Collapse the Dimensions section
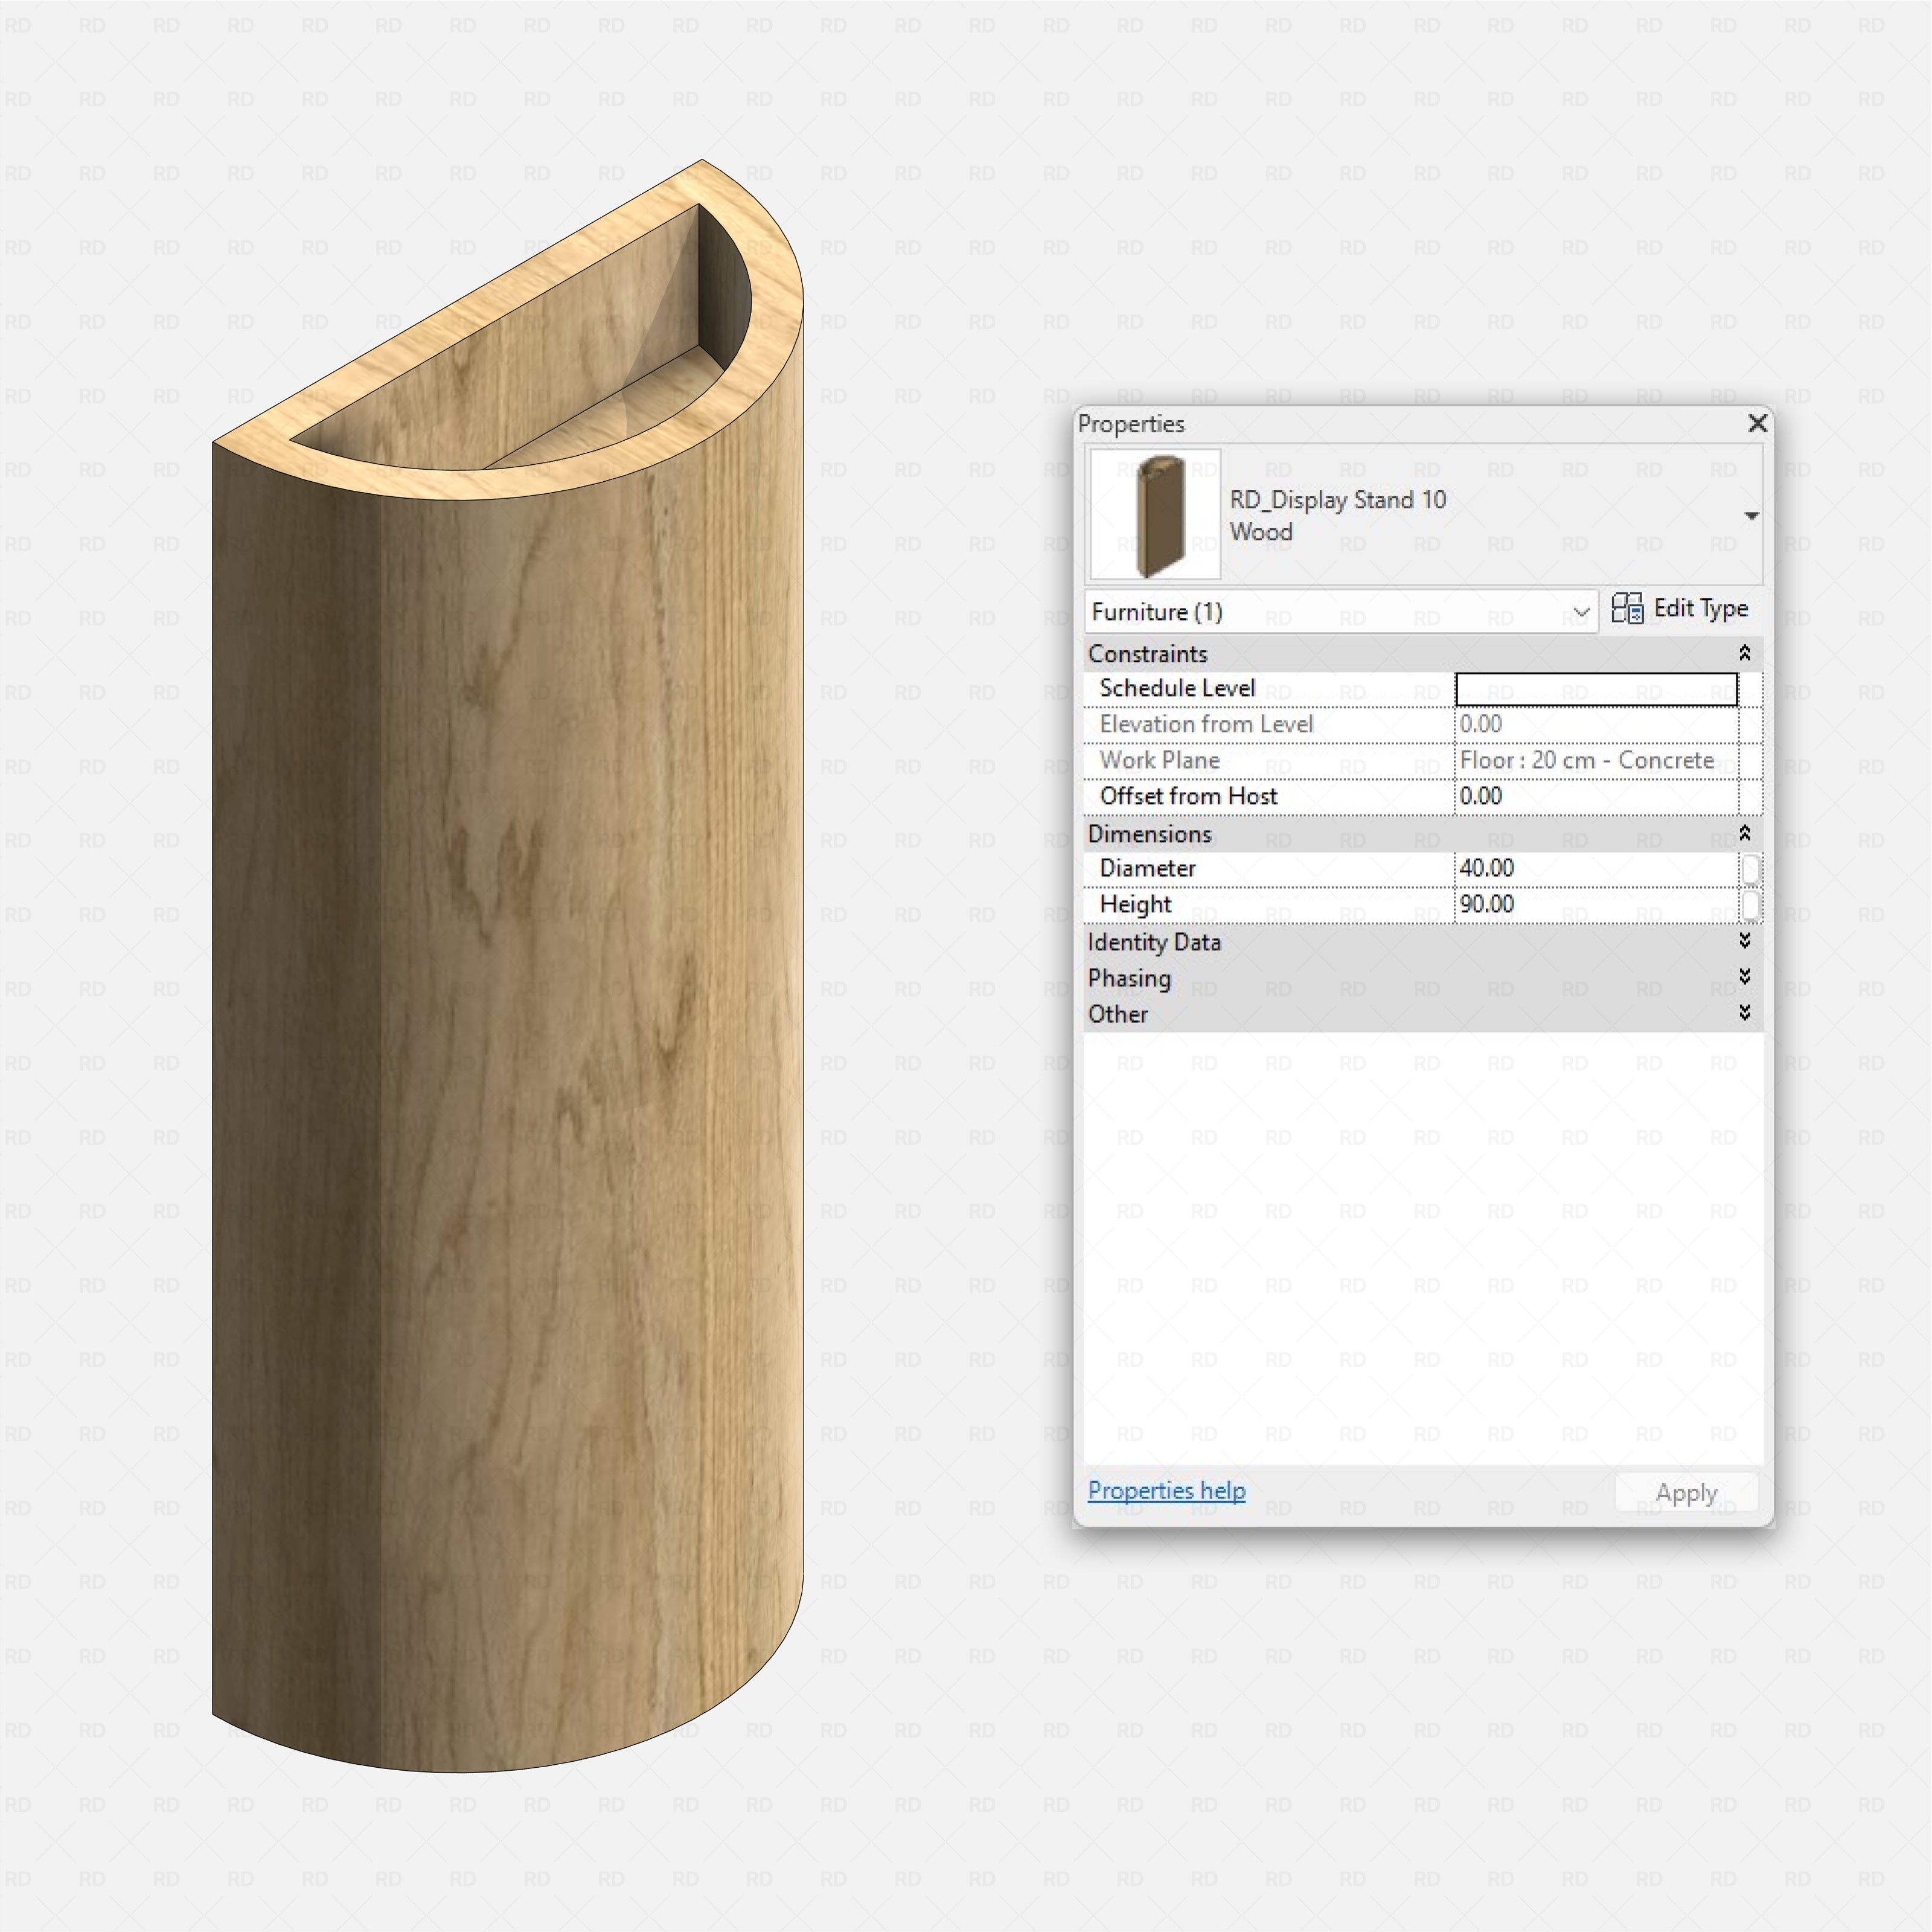The image size is (1932, 1932). [1744, 834]
